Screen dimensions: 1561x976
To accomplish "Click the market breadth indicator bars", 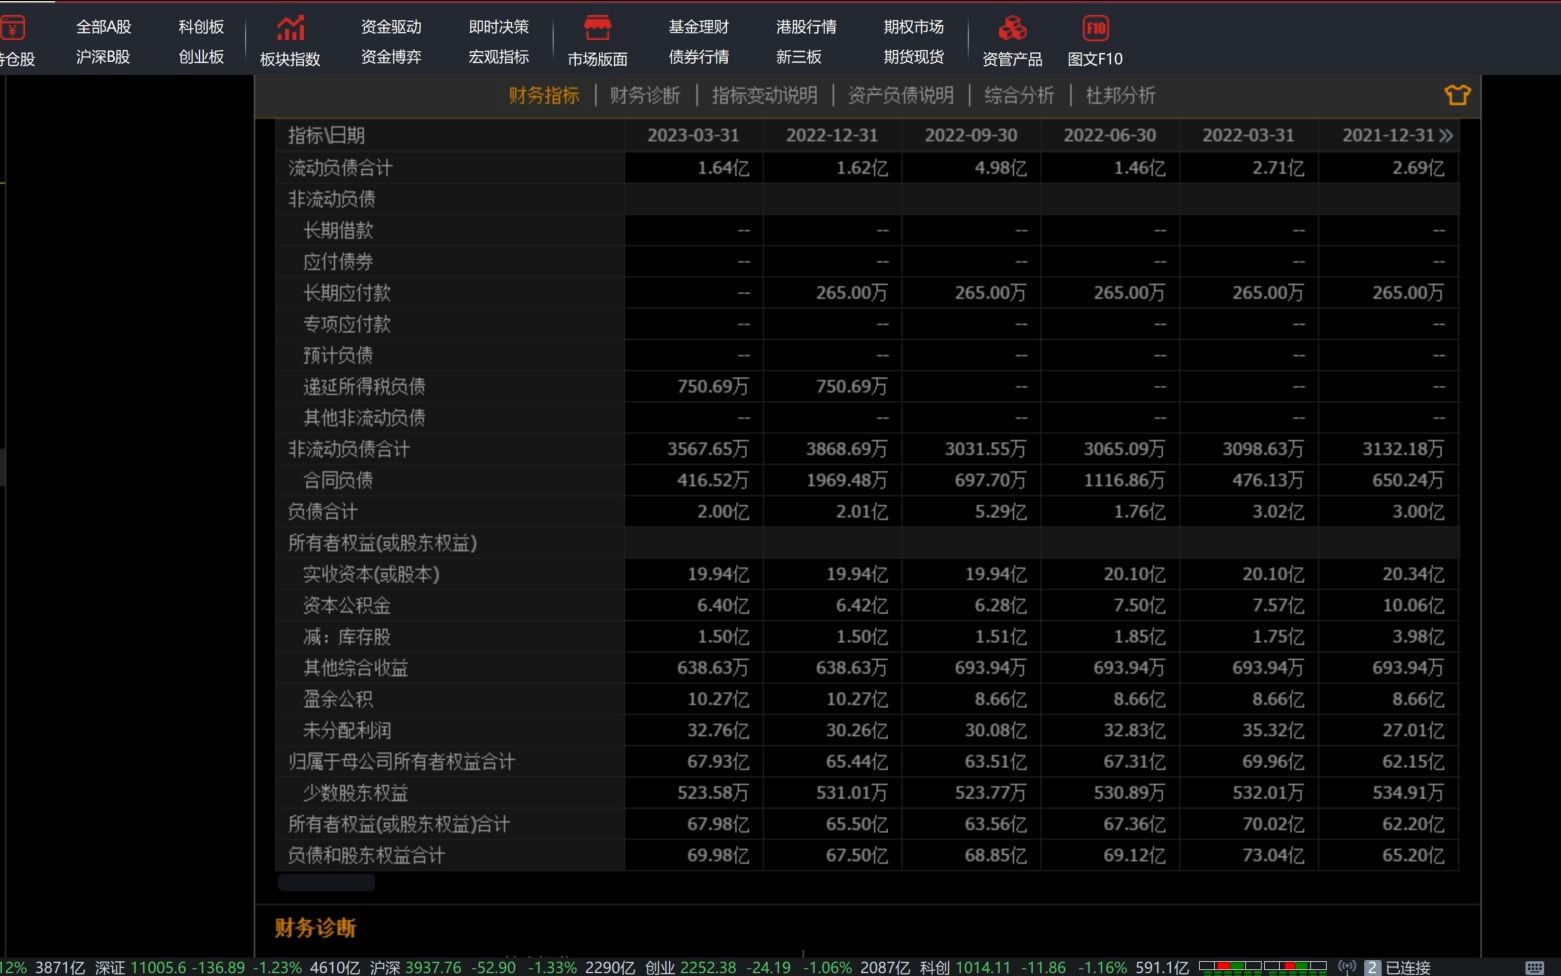I will pyautogui.click(x=1263, y=967).
